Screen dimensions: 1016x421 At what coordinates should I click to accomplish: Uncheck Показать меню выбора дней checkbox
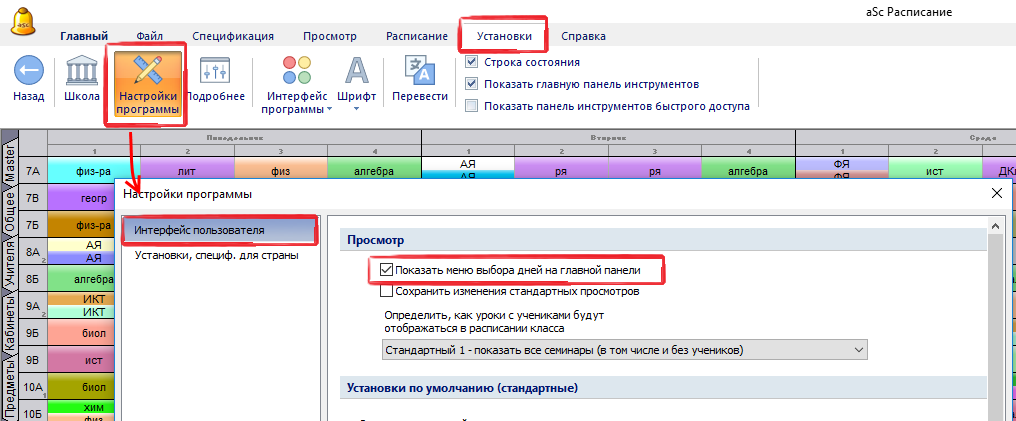click(386, 270)
